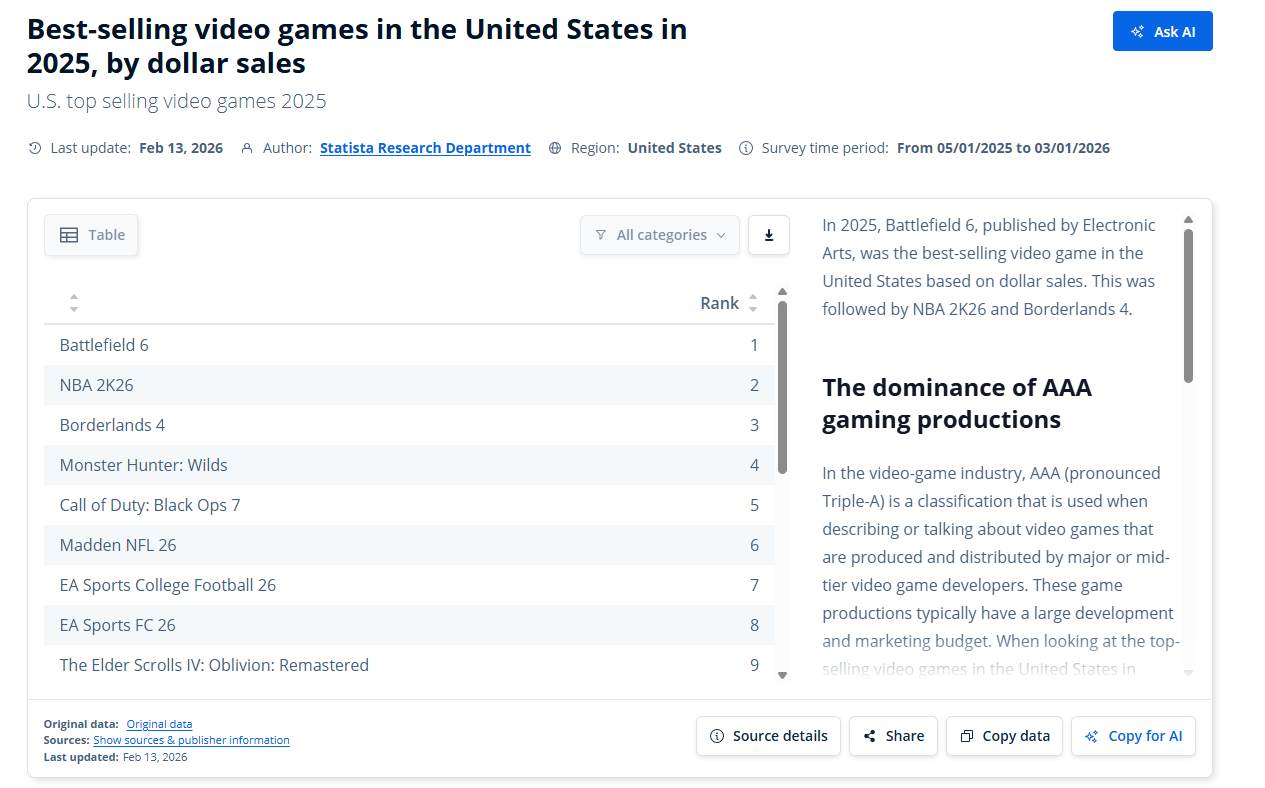1265x788 pixels.
Task: Click the table scrollbar thumb
Action: point(782,387)
